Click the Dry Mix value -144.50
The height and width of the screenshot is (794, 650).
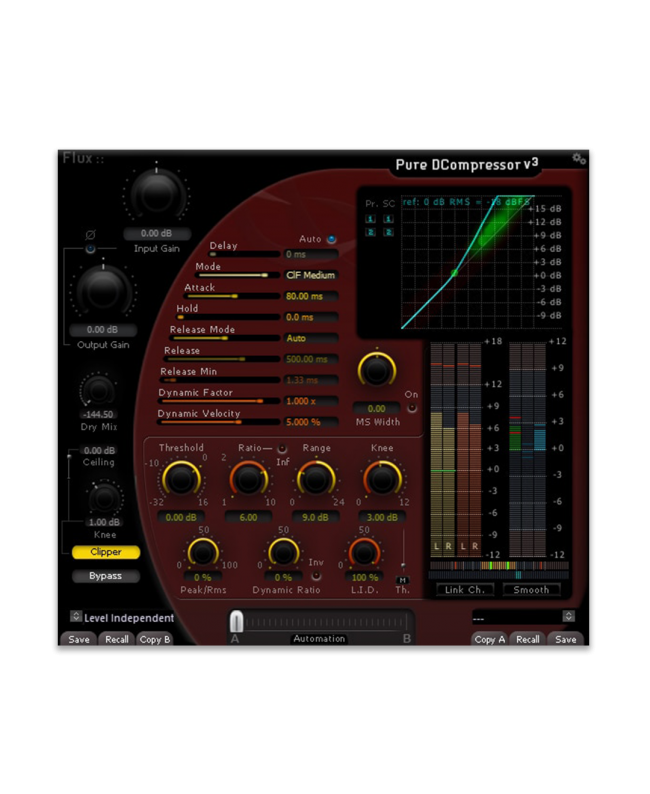coord(98,414)
